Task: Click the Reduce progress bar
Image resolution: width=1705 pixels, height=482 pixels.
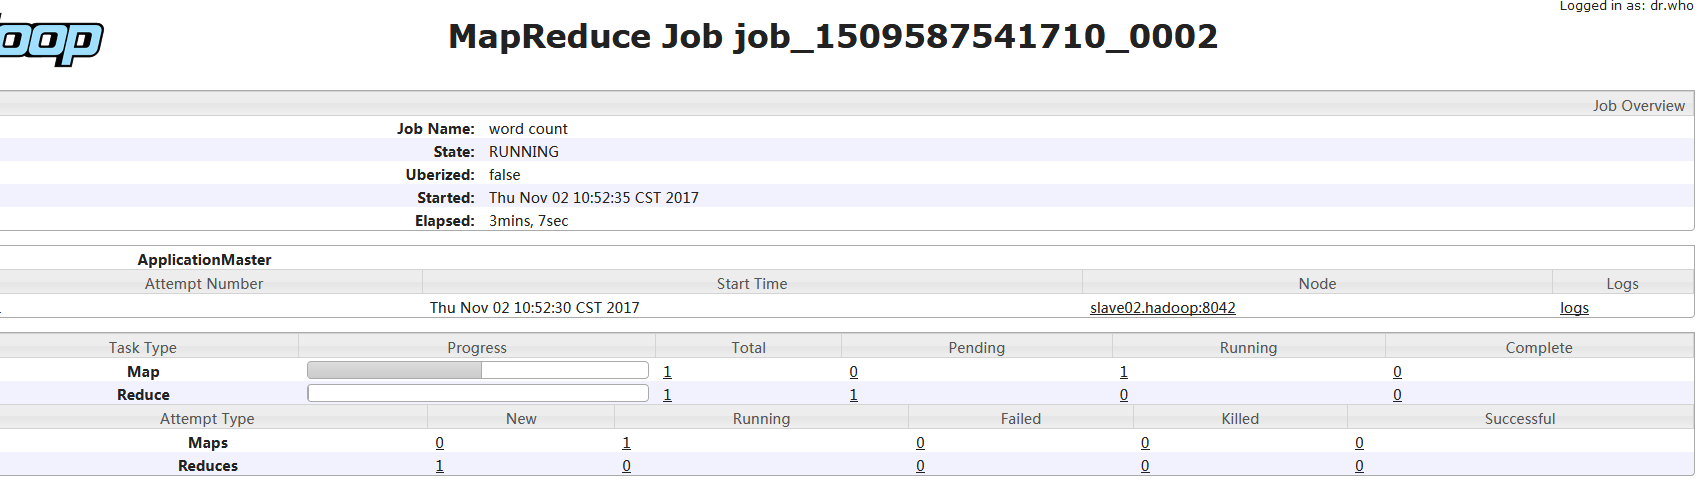Action: (477, 394)
